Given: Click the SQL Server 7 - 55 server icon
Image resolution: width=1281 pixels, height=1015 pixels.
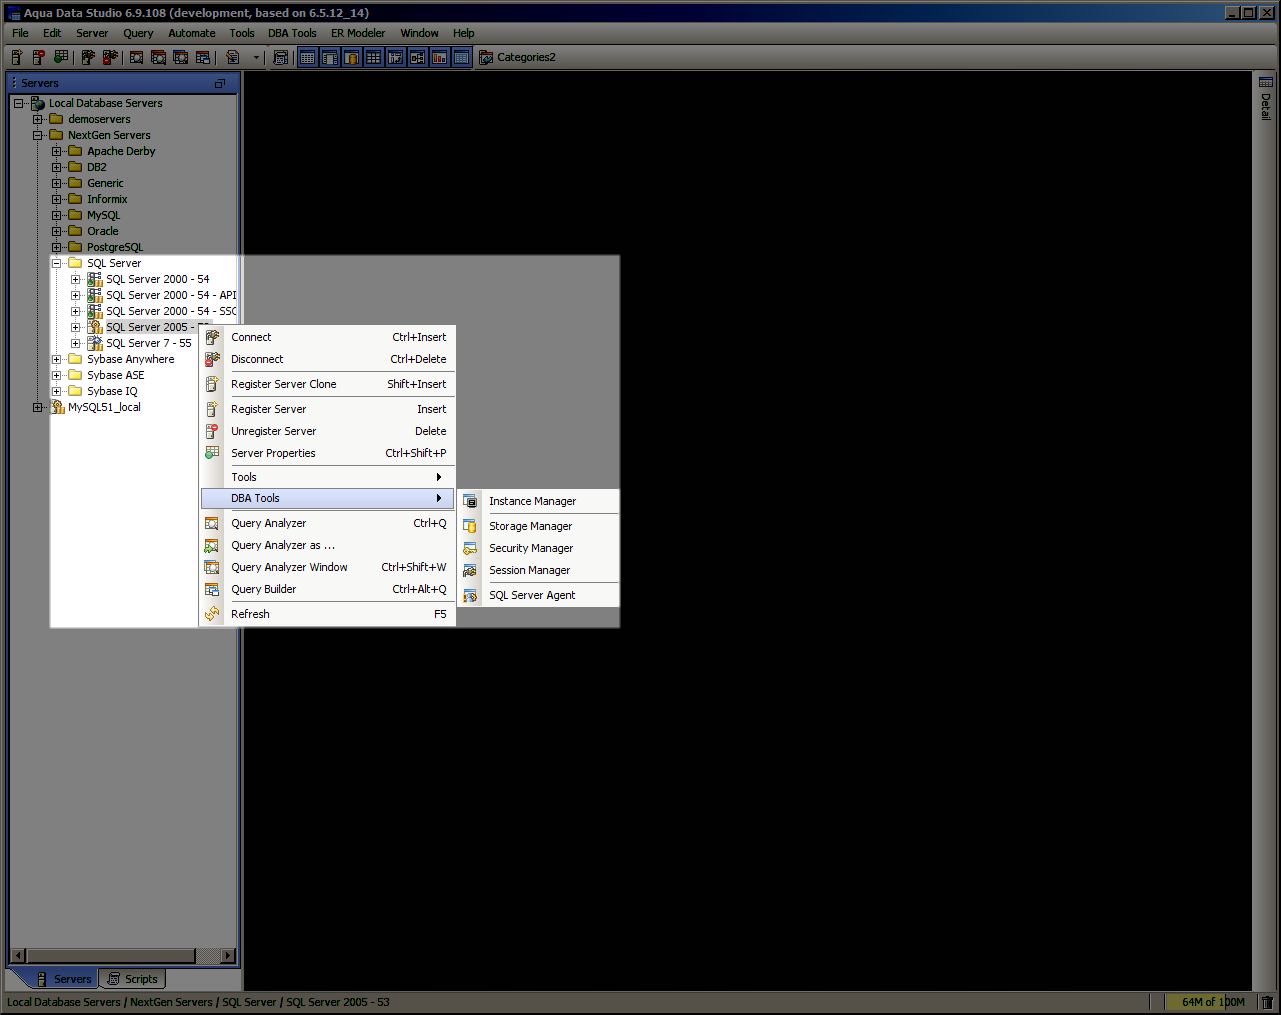Looking at the screenshot, I should 95,343.
